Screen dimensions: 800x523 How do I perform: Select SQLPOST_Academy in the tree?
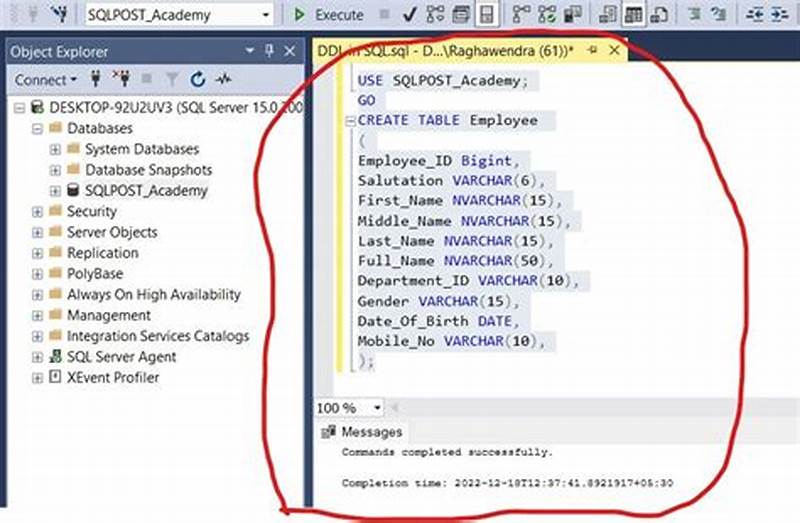146,191
